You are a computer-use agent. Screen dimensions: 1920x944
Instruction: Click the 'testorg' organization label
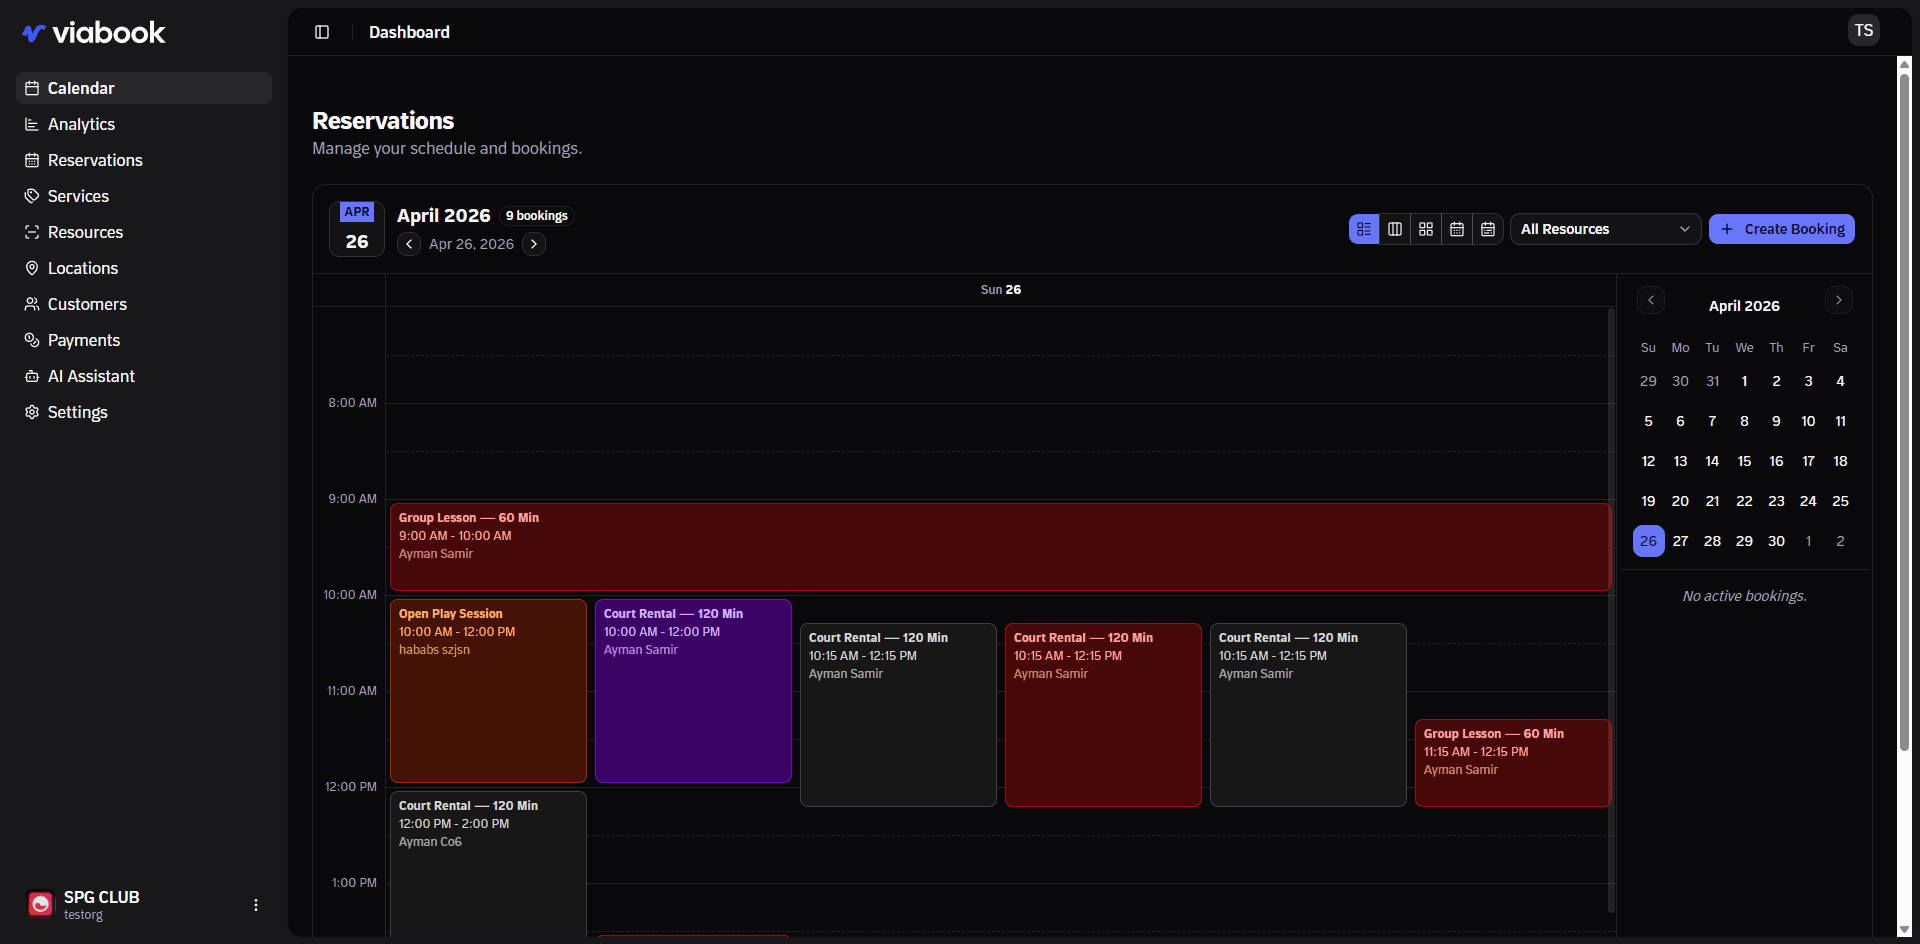point(83,915)
